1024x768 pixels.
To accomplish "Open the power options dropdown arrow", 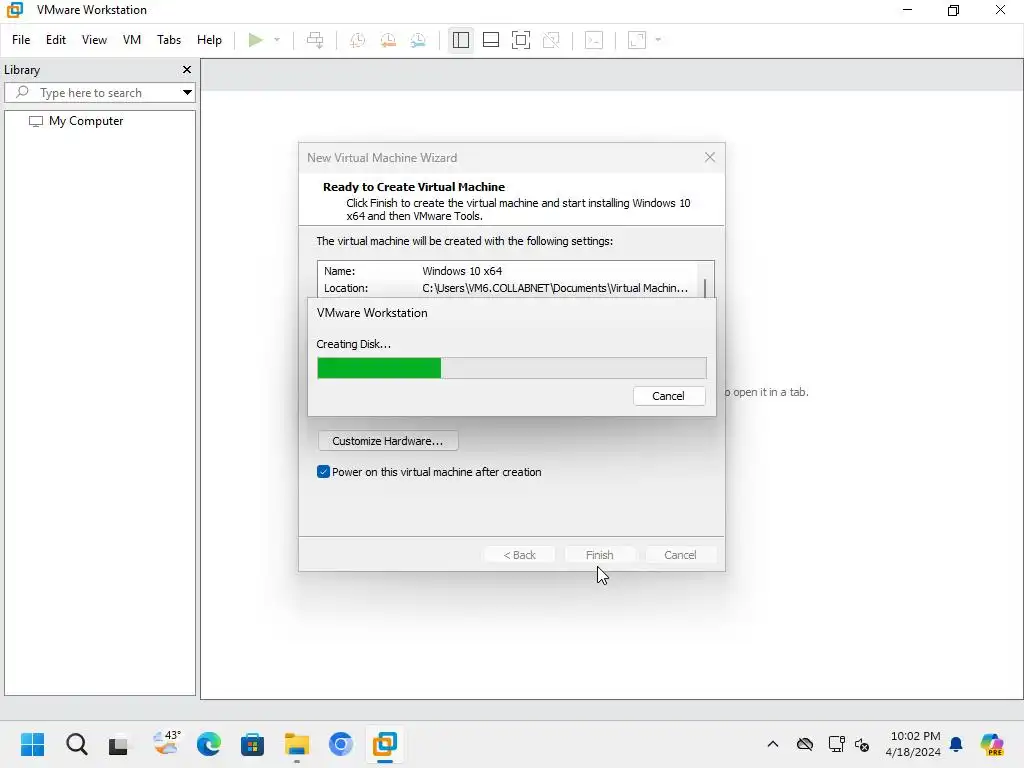I will 277,40.
